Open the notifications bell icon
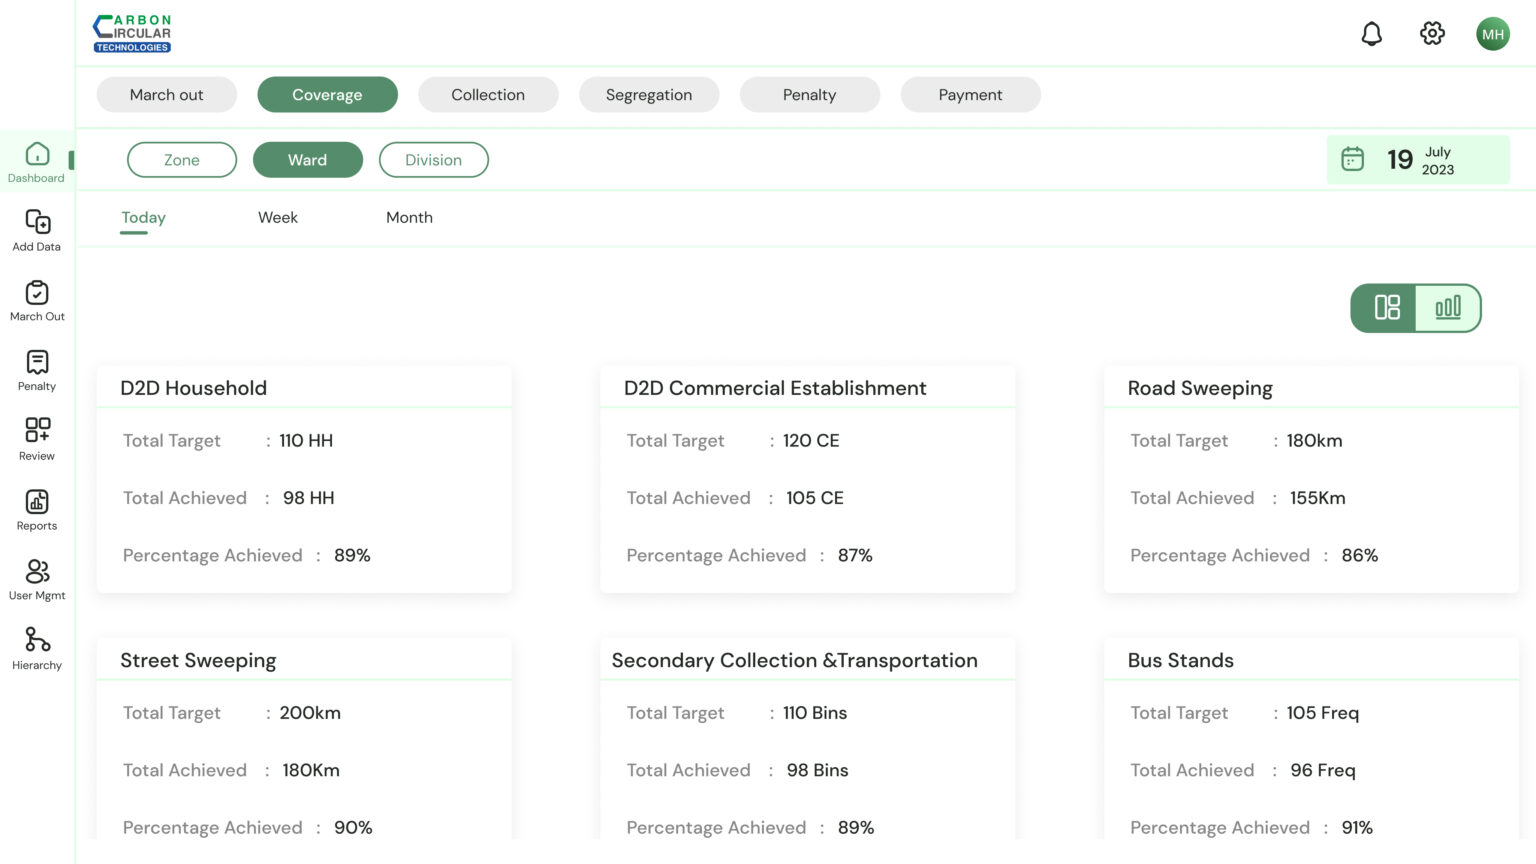This screenshot has width=1536, height=864. tap(1371, 34)
